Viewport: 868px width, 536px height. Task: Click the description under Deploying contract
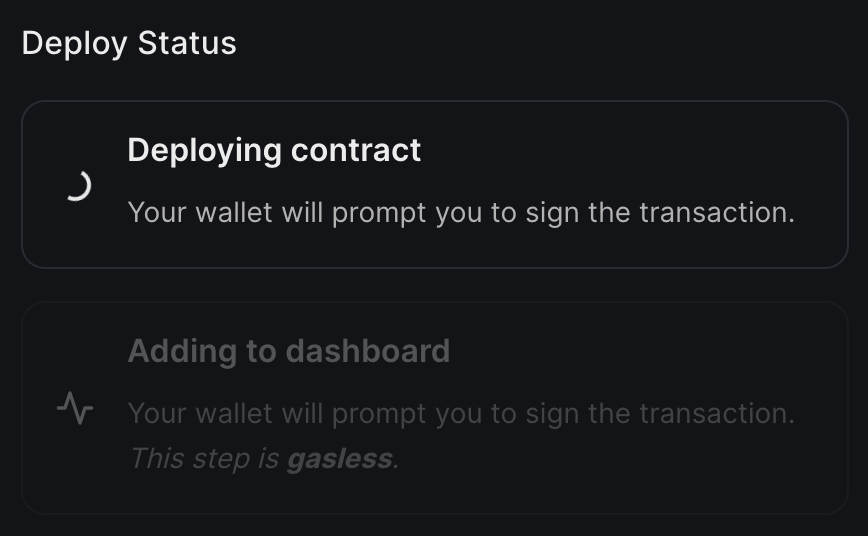tap(461, 213)
